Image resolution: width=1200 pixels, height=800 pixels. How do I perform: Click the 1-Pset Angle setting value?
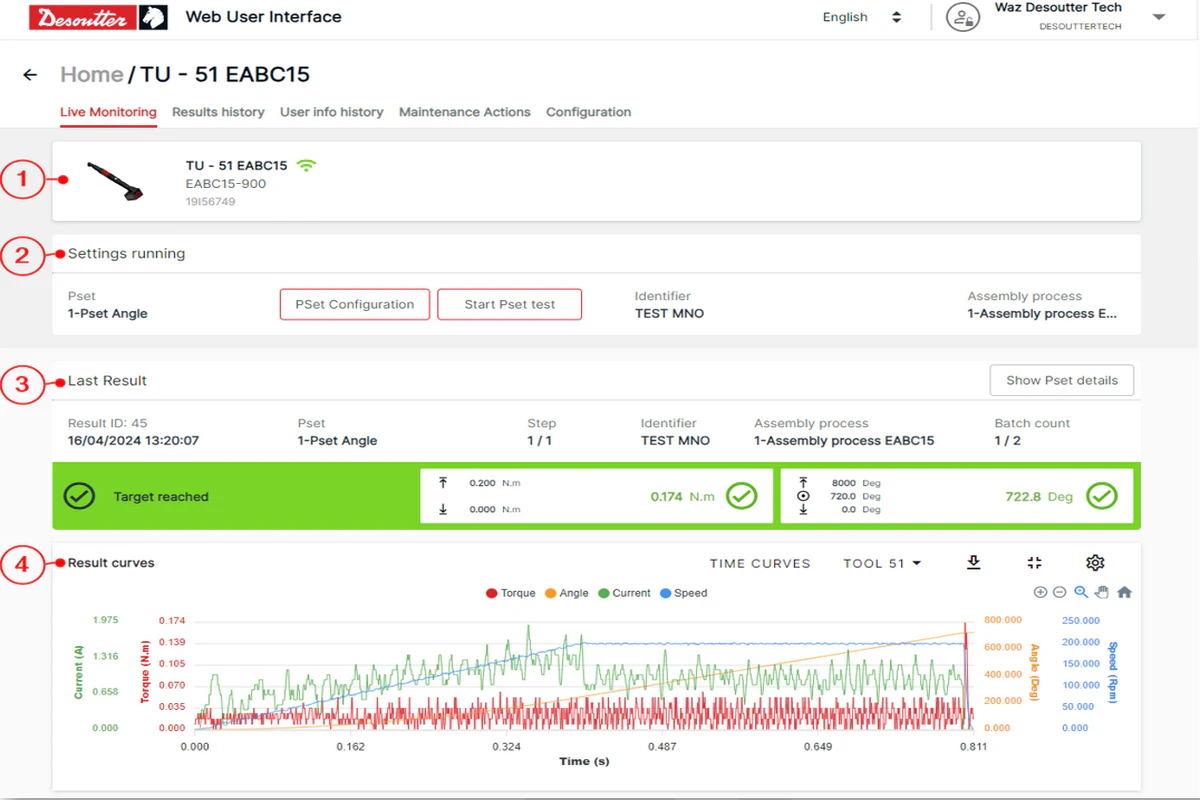(108, 313)
